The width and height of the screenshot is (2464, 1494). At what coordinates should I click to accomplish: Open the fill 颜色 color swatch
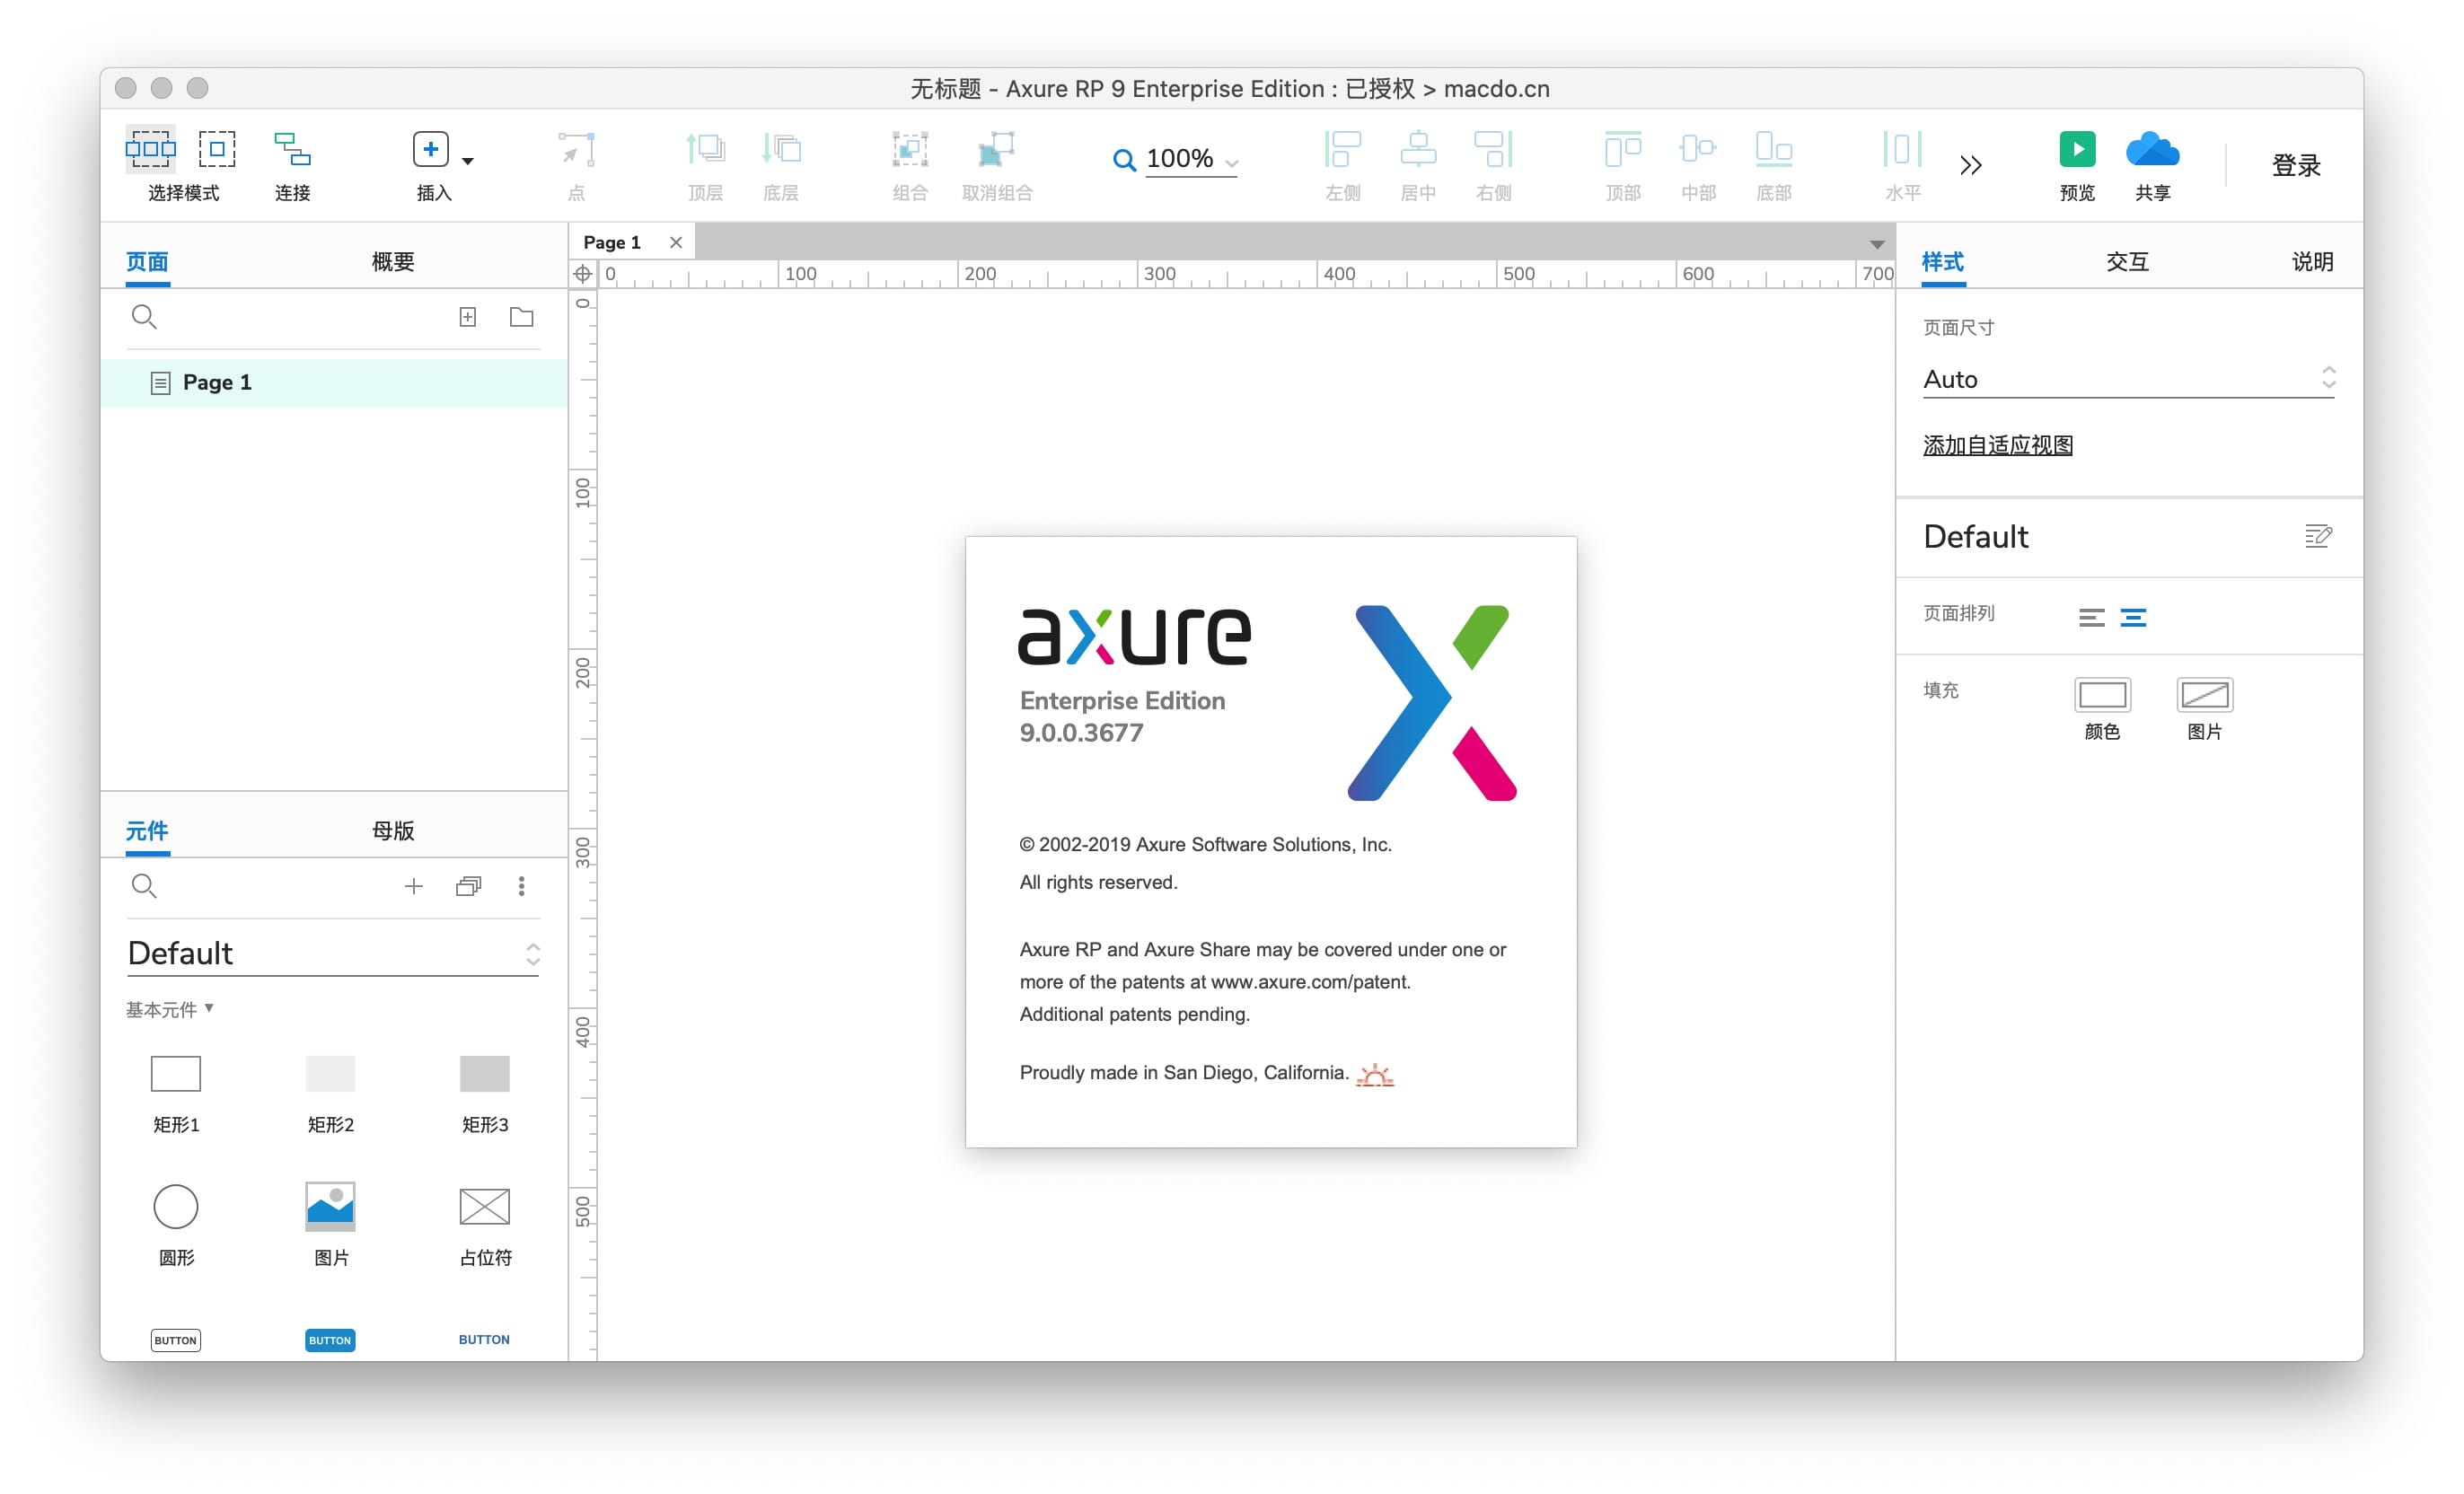coord(2101,694)
